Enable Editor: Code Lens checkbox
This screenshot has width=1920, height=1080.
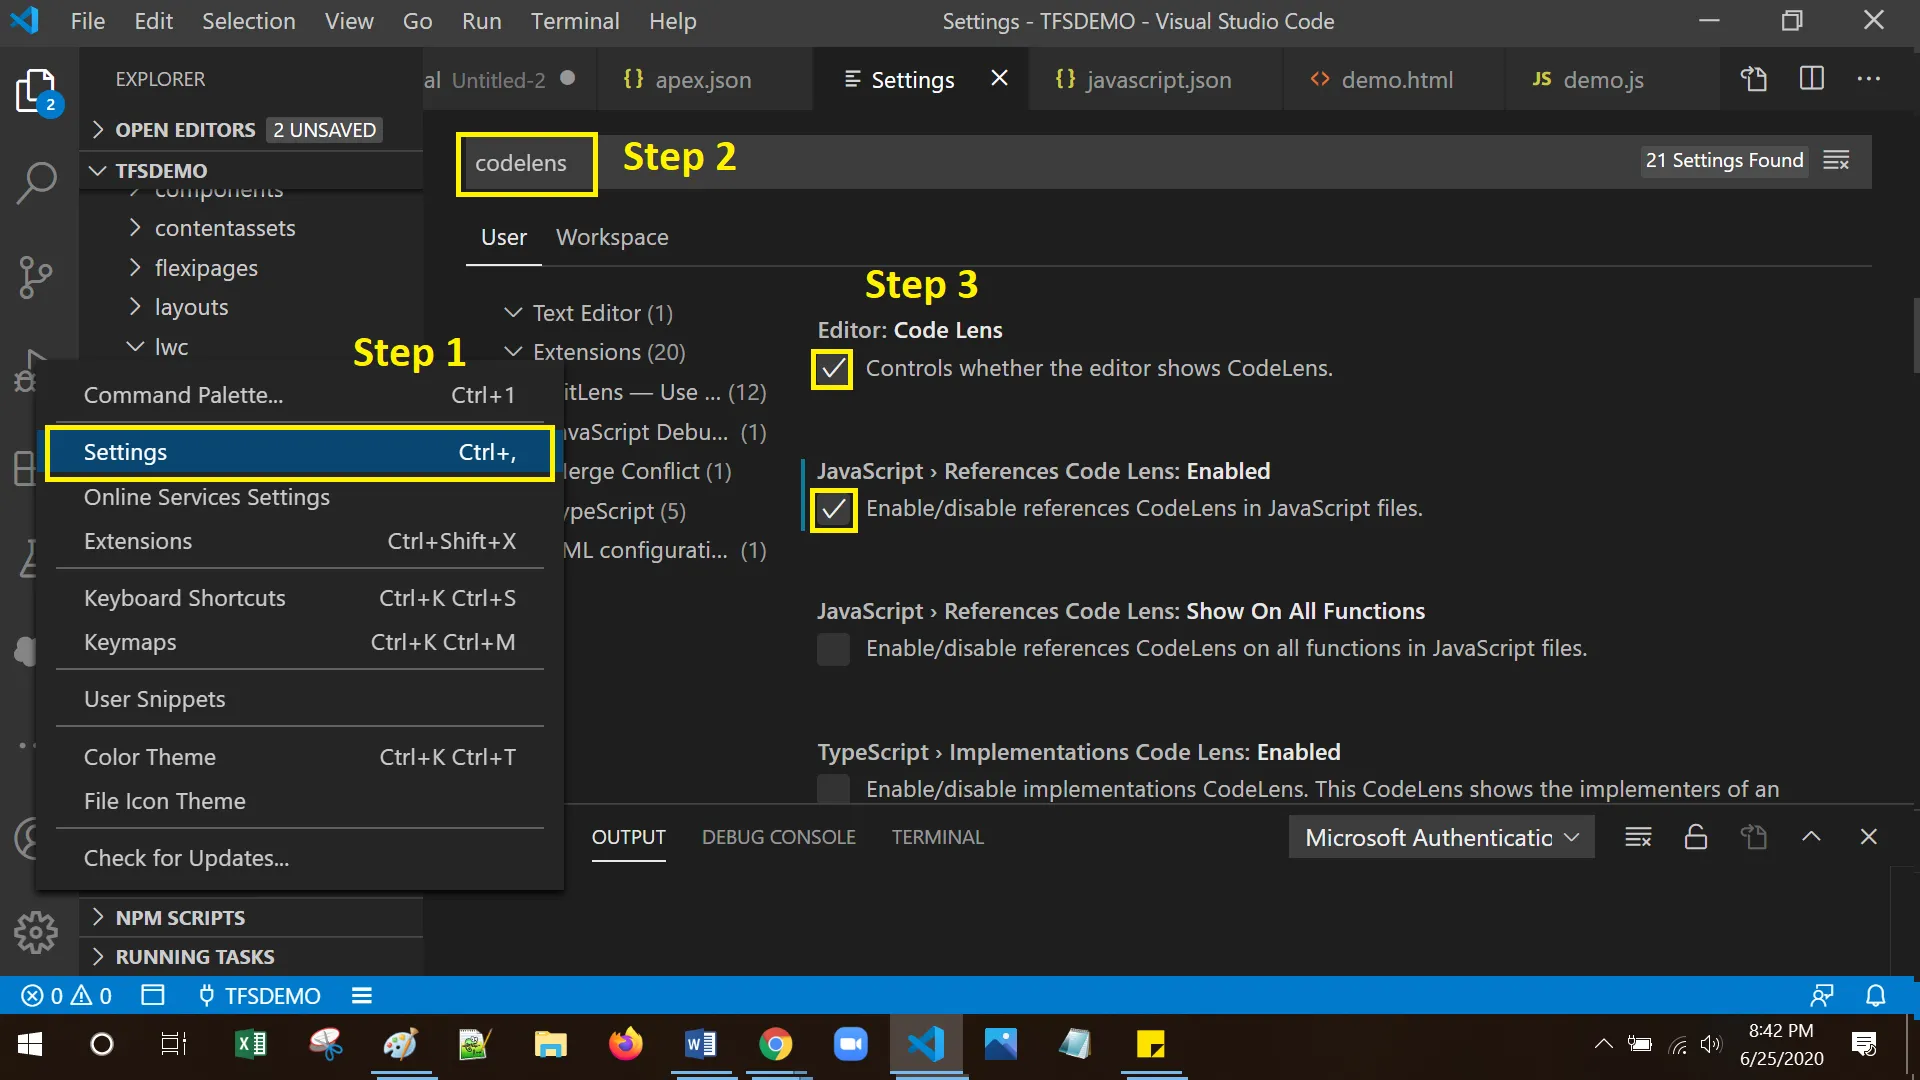[832, 368]
